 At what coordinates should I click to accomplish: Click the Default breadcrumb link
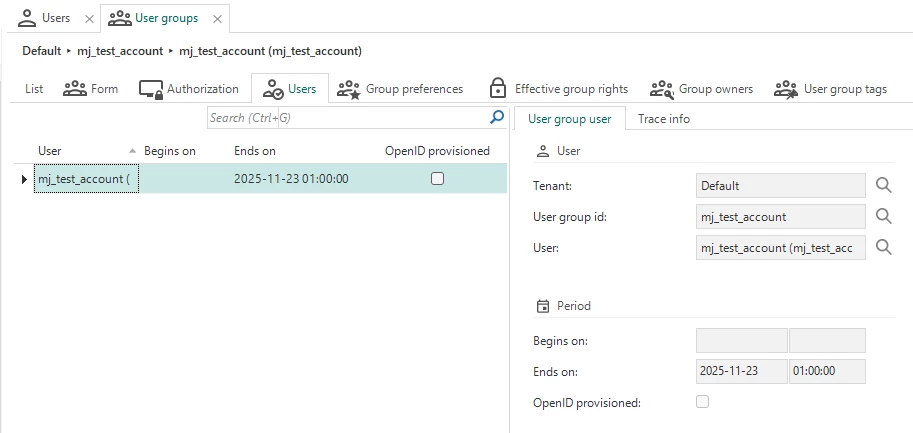42,50
